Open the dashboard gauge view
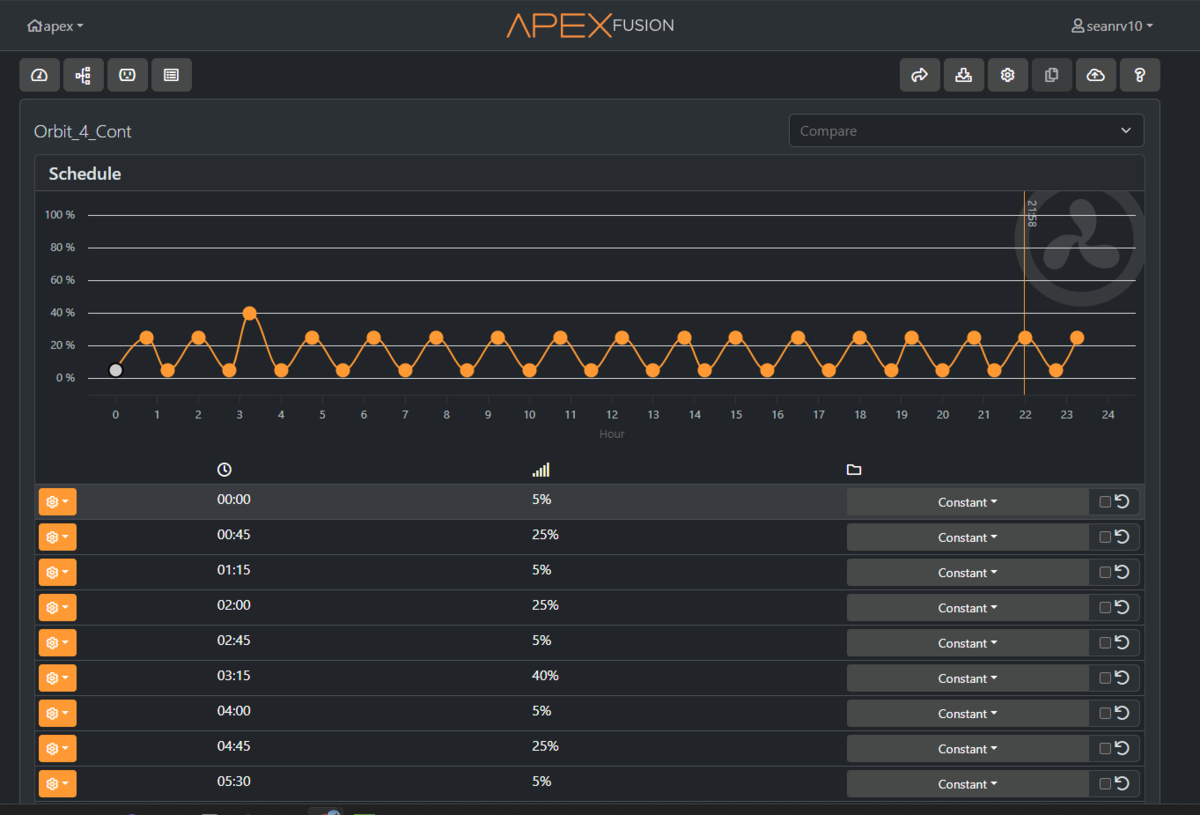 (40, 75)
